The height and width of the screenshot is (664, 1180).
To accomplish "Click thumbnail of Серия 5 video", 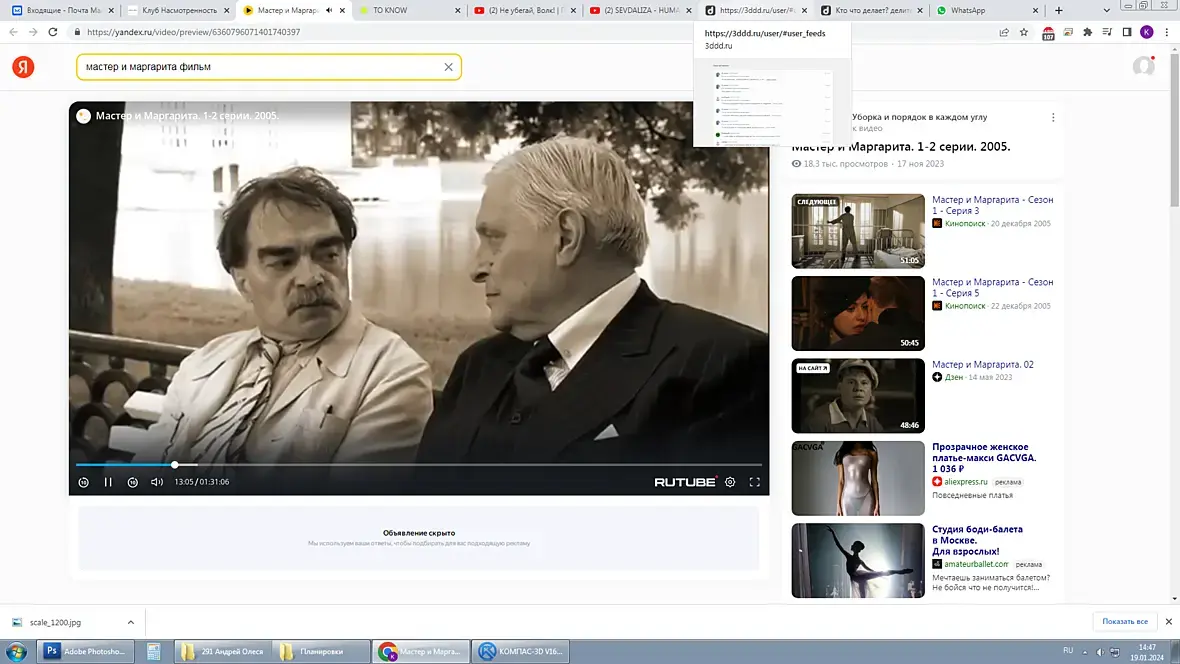I will [x=858, y=313].
